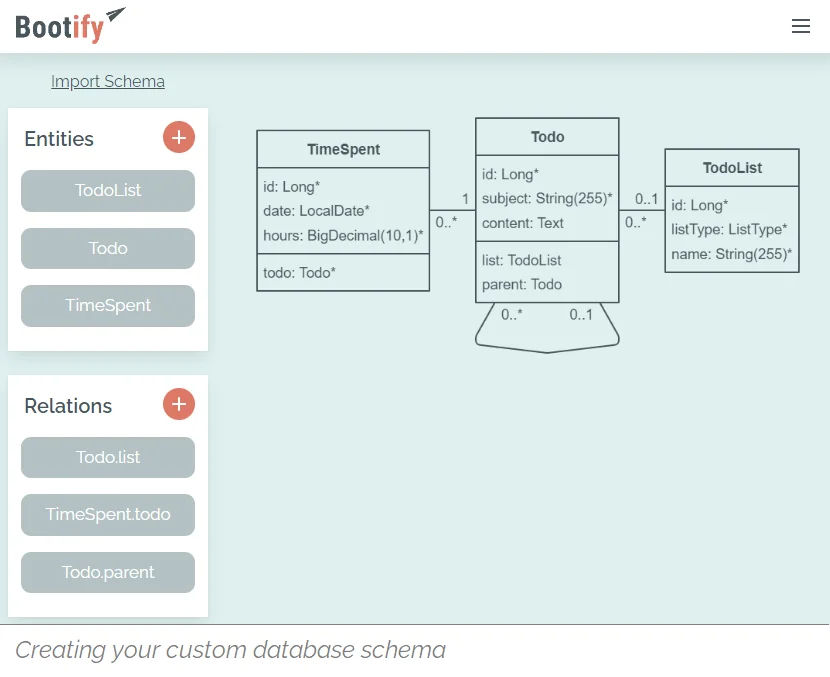Click 'content: Text' attribute
This screenshot has height=677, width=830.
(522, 223)
